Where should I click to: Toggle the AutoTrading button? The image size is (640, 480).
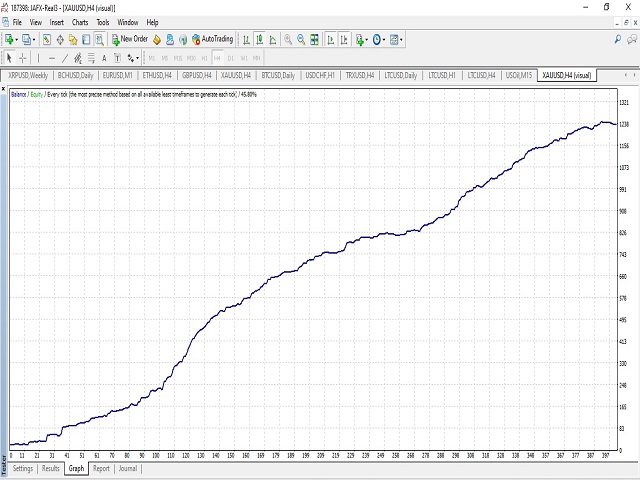pos(211,40)
